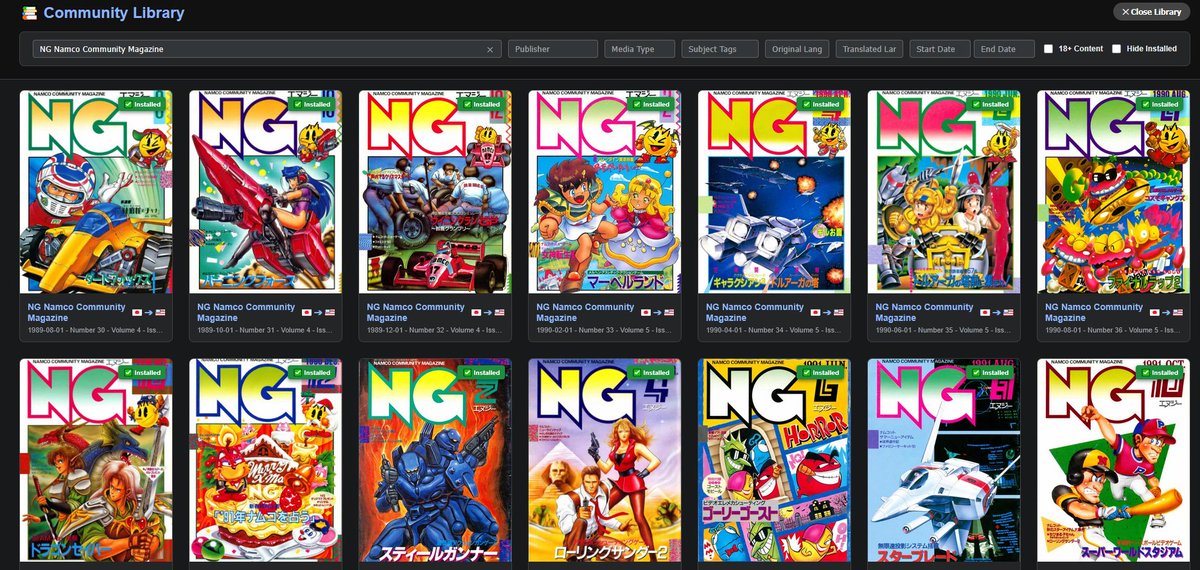
Task: Select the End Date field
Action: click(x=1006, y=48)
